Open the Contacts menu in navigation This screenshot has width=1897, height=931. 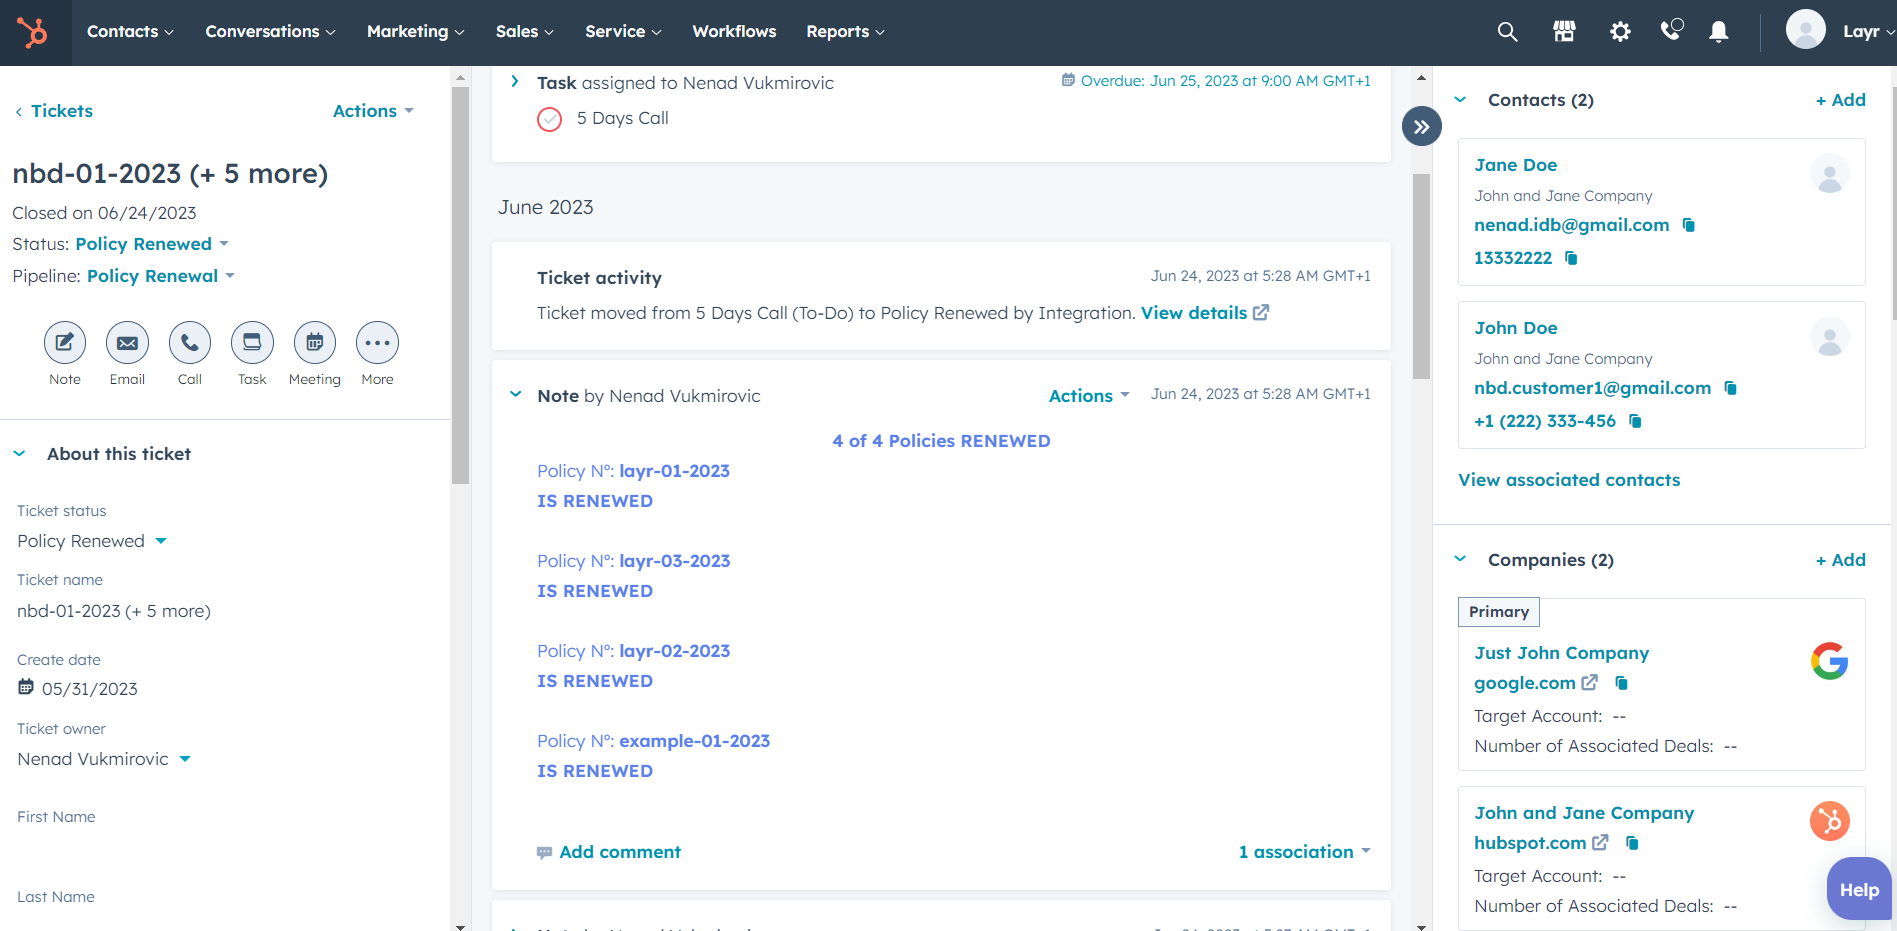point(130,32)
